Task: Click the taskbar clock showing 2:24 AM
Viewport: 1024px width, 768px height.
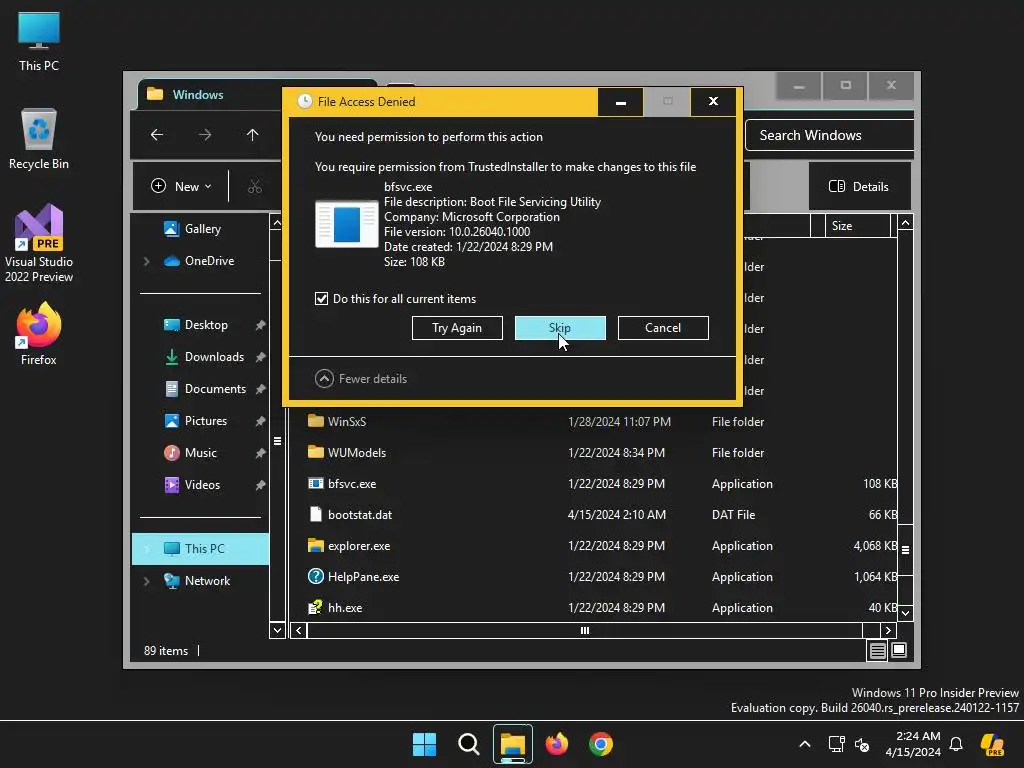Action: (913, 744)
